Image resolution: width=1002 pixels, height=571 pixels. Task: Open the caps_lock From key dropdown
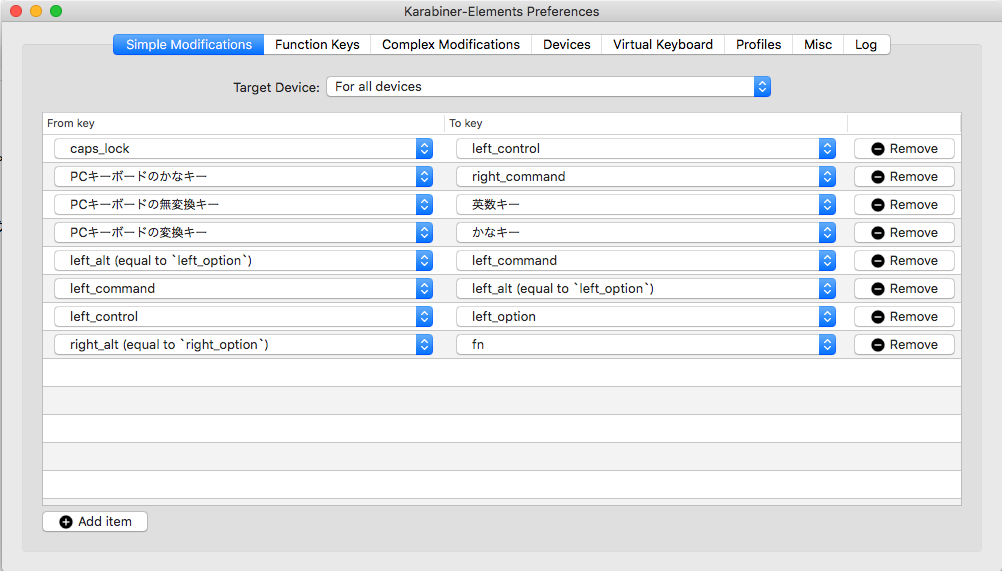click(x=243, y=149)
